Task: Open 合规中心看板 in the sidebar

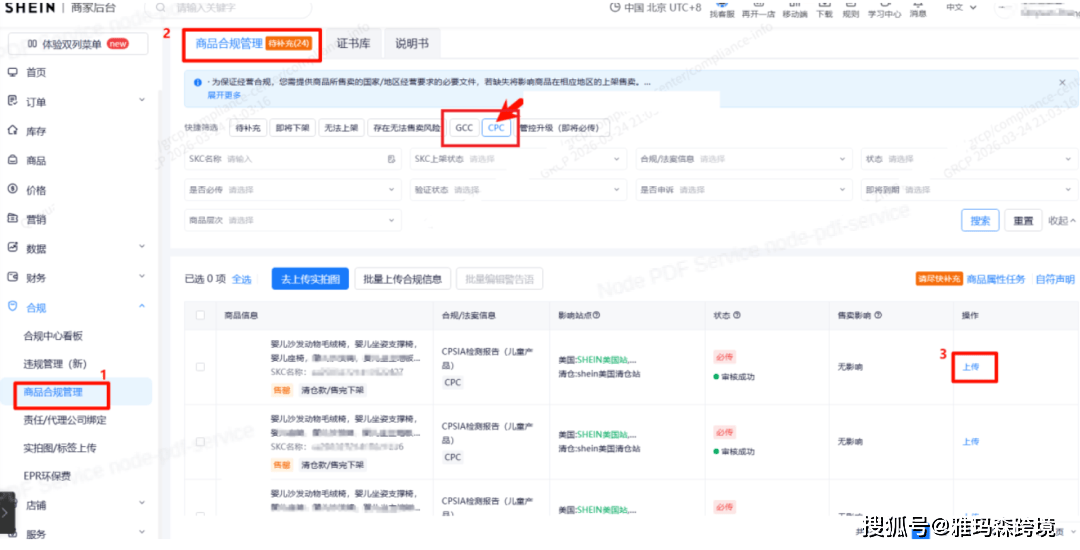Action: click(x=53, y=336)
